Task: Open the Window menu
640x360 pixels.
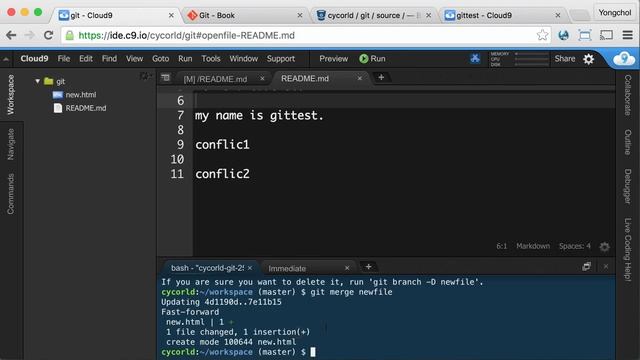Action: coord(243,59)
